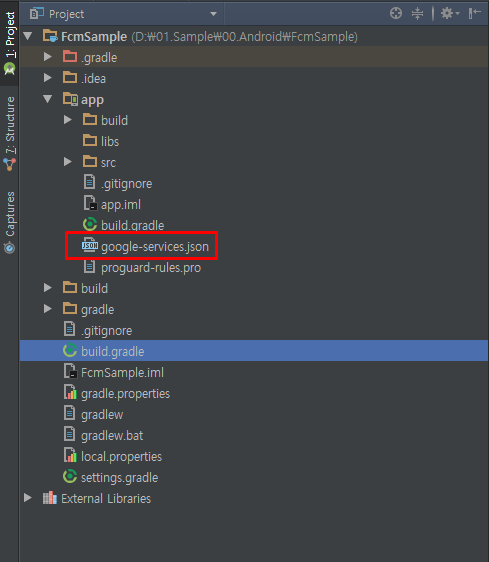Screen dimensions: 489x562
Task: Click the proguard-rules.pro file icon
Action: click(x=89, y=266)
